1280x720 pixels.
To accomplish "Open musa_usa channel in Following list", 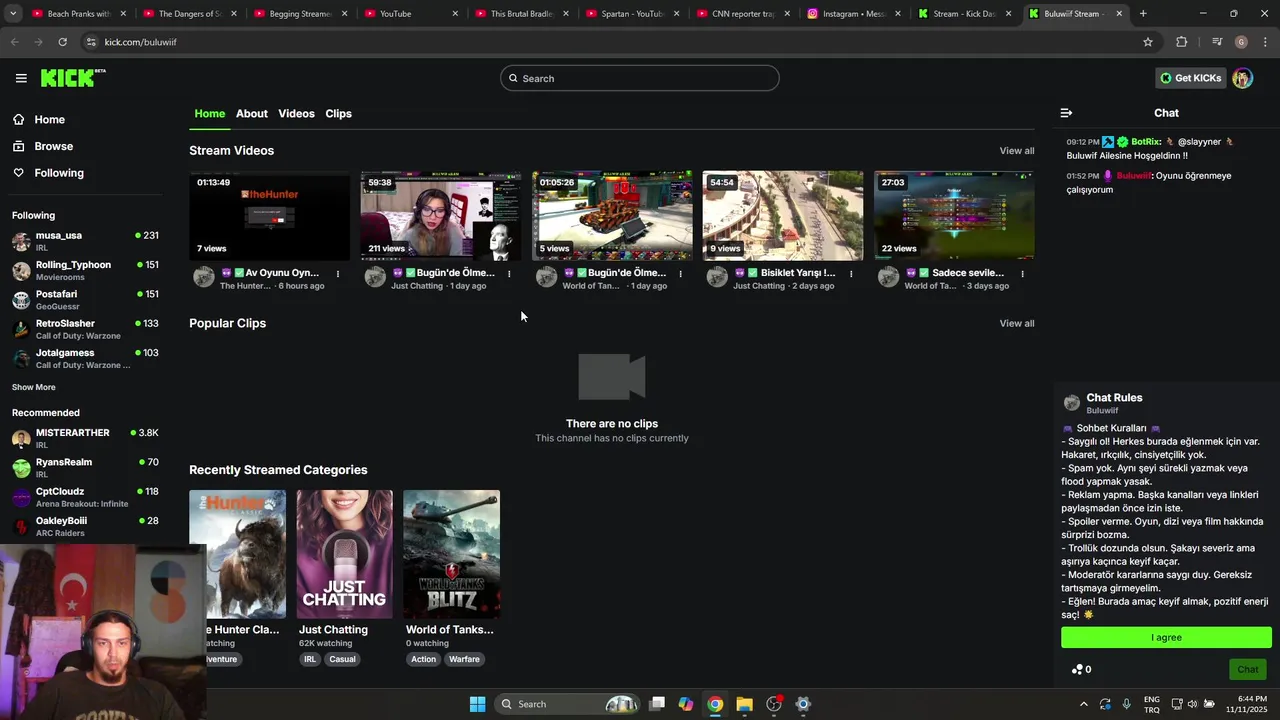I will coord(85,241).
